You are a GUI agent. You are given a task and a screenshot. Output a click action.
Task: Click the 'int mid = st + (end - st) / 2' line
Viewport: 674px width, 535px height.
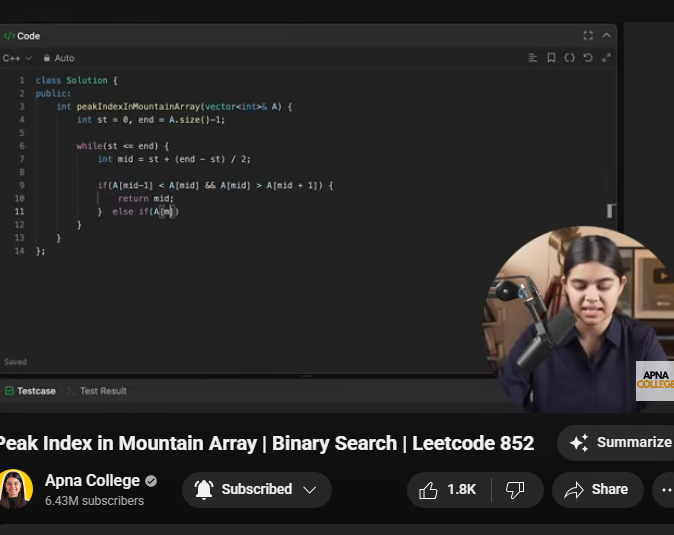(174, 159)
